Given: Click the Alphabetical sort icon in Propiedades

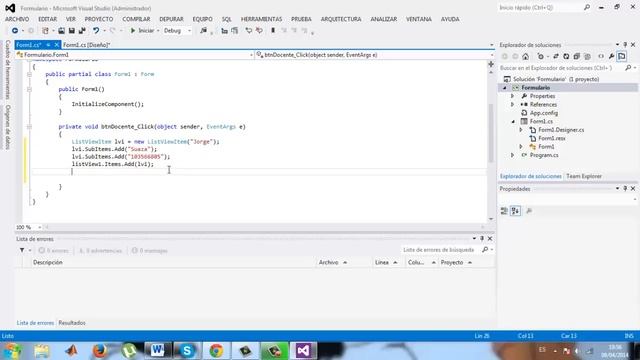Looking at the screenshot, I should coord(516,211).
